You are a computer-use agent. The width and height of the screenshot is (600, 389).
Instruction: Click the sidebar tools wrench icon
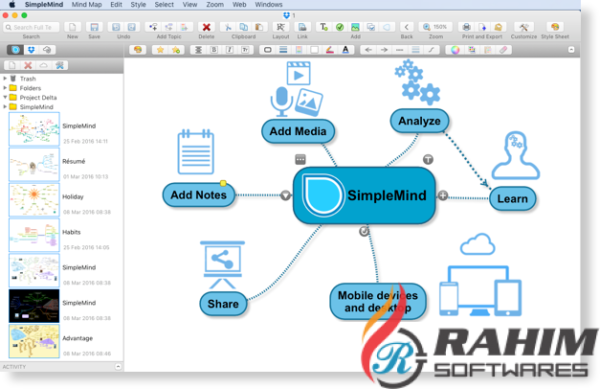point(60,65)
